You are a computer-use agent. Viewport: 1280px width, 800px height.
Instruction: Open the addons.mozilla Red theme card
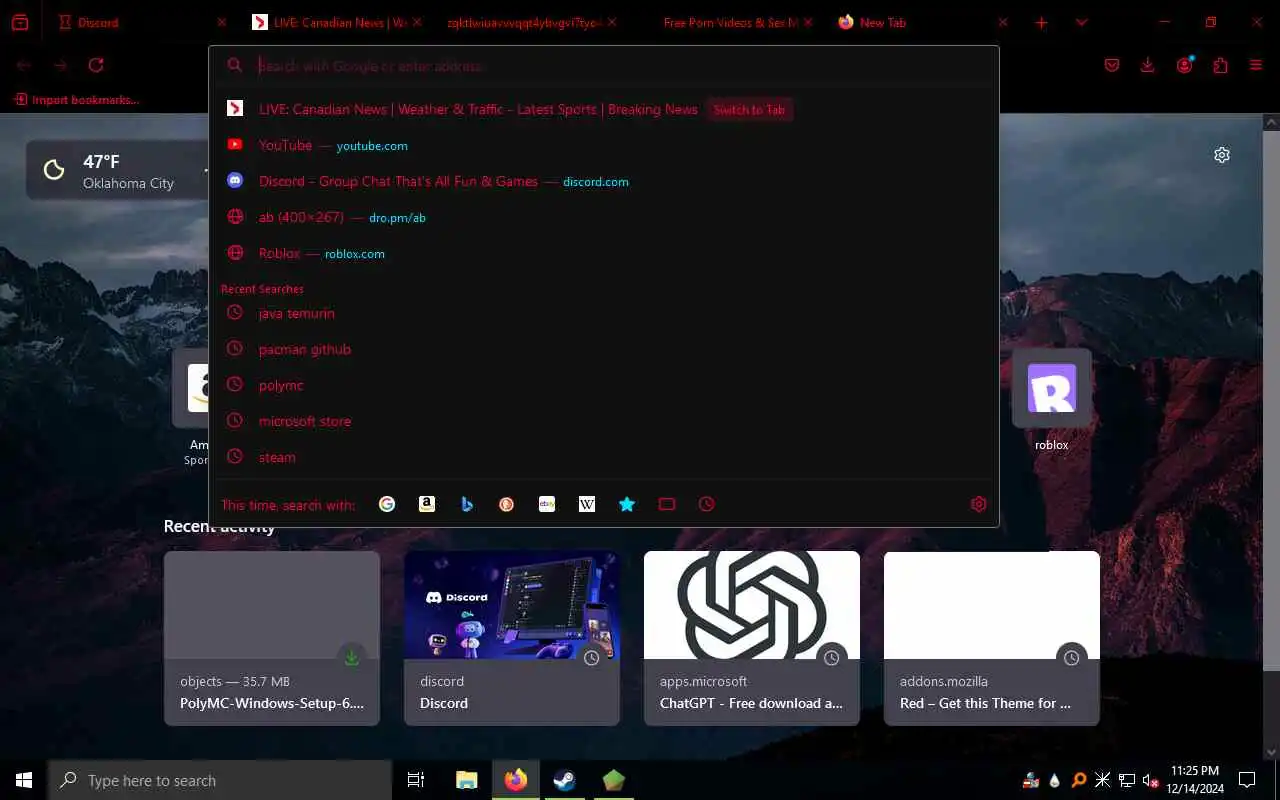pyautogui.click(x=992, y=638)
